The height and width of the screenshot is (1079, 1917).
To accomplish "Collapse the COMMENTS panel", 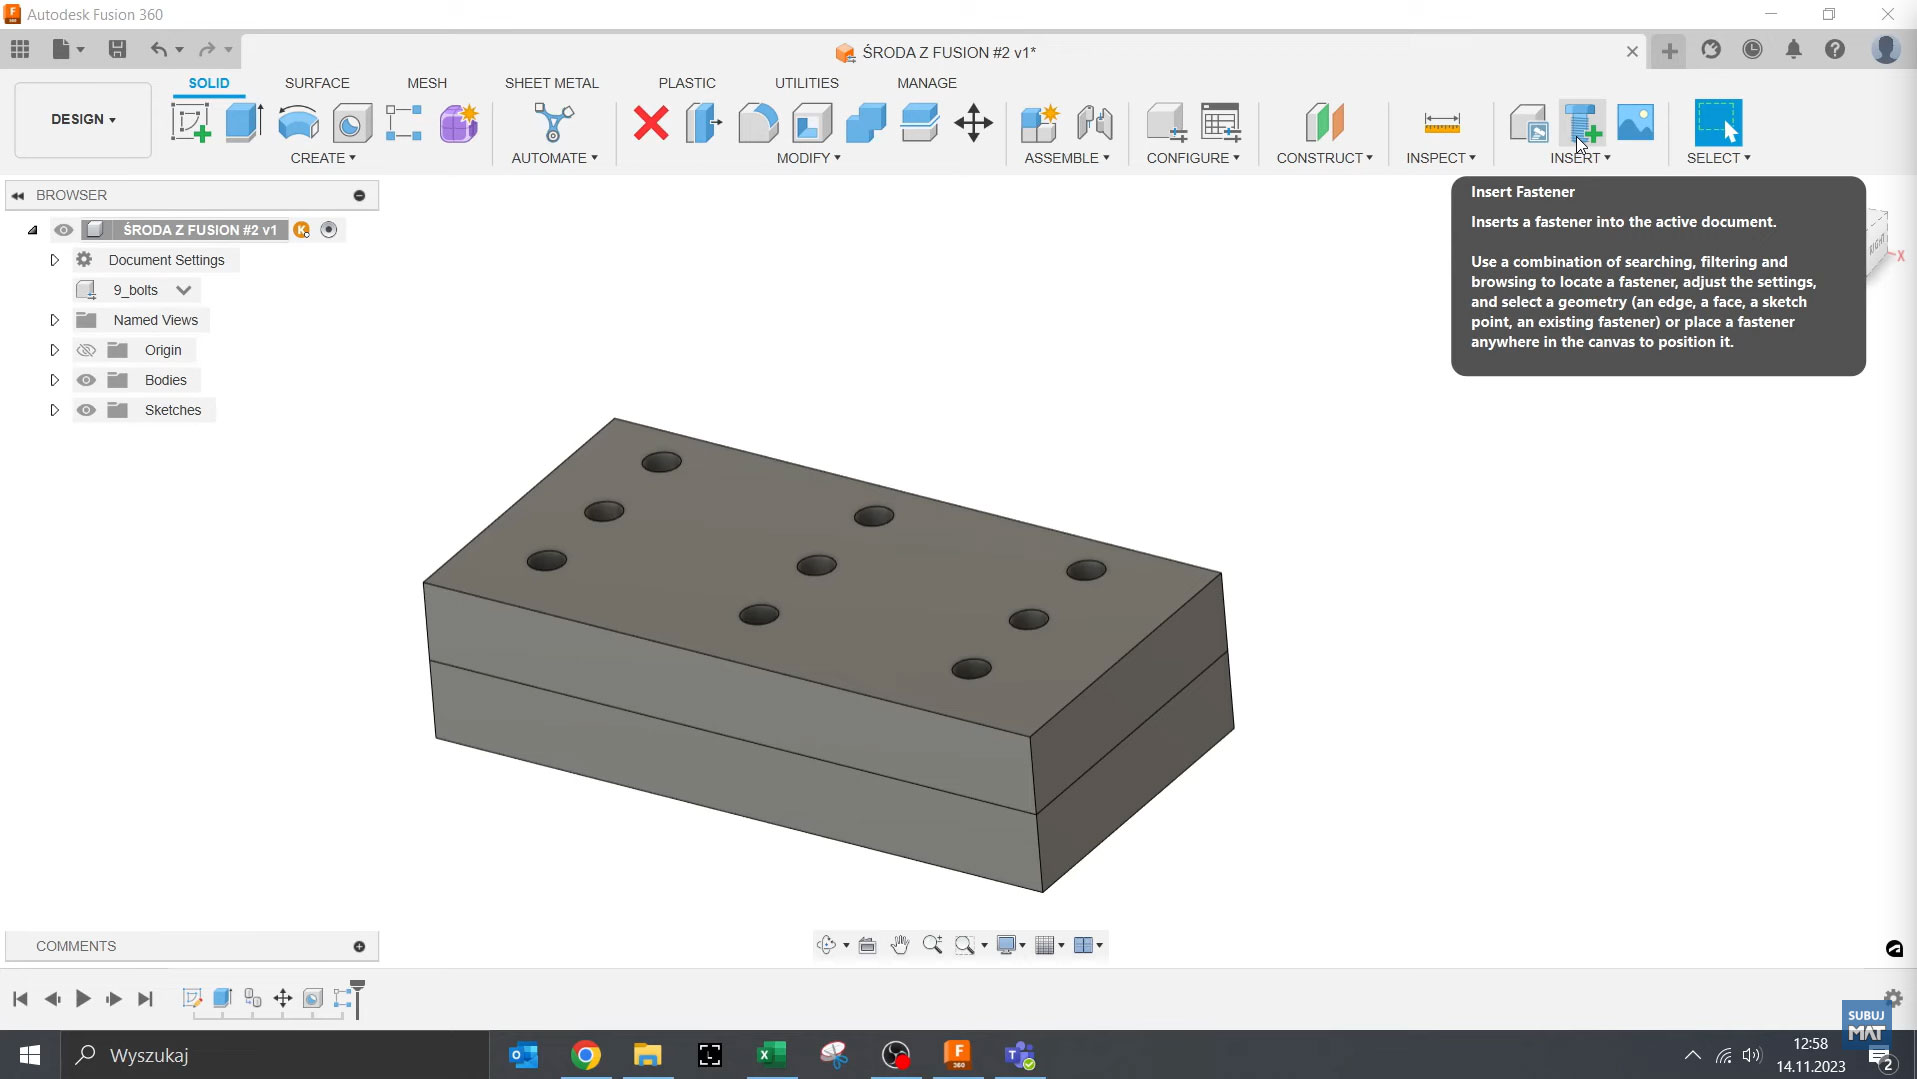I will [x=358, y=946].
